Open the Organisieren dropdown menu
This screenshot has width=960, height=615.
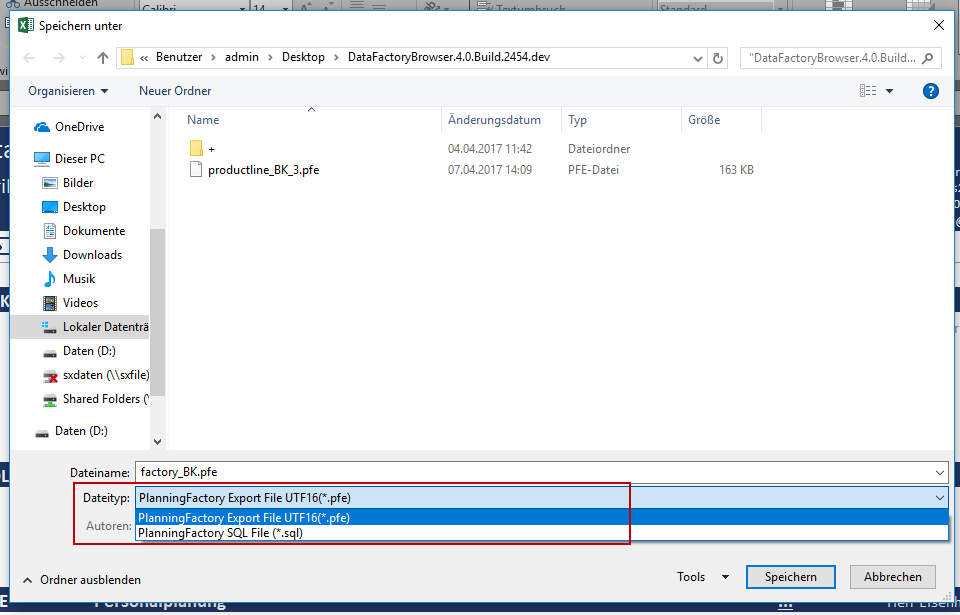click(68, 91)
